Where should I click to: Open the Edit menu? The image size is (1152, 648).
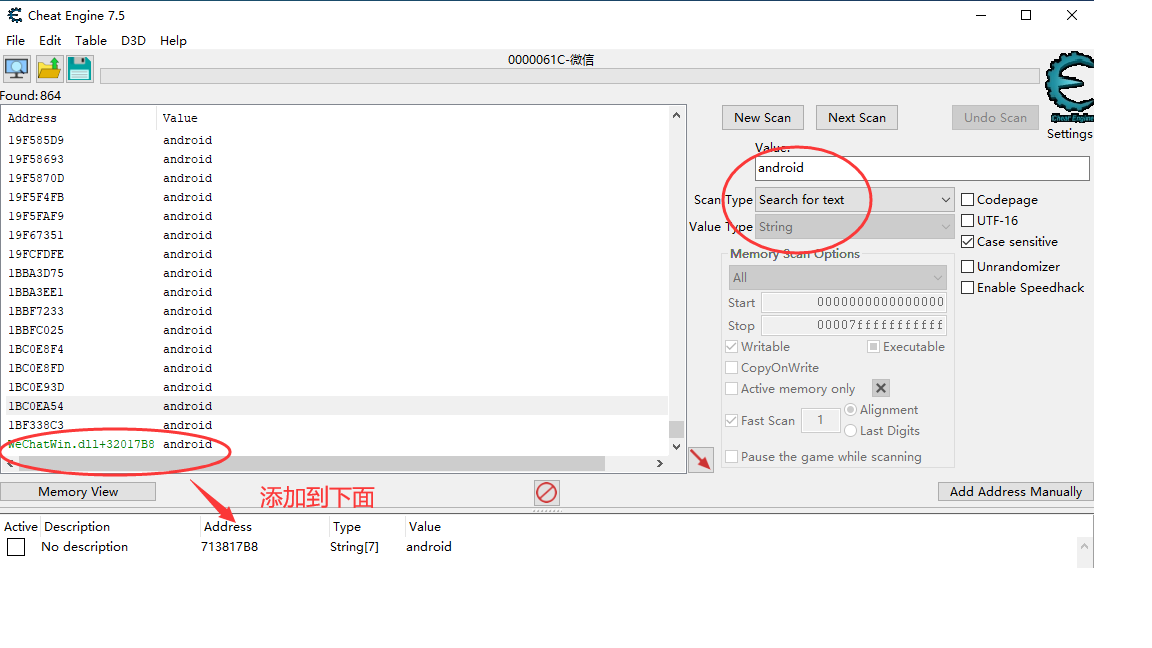(50, 40)
